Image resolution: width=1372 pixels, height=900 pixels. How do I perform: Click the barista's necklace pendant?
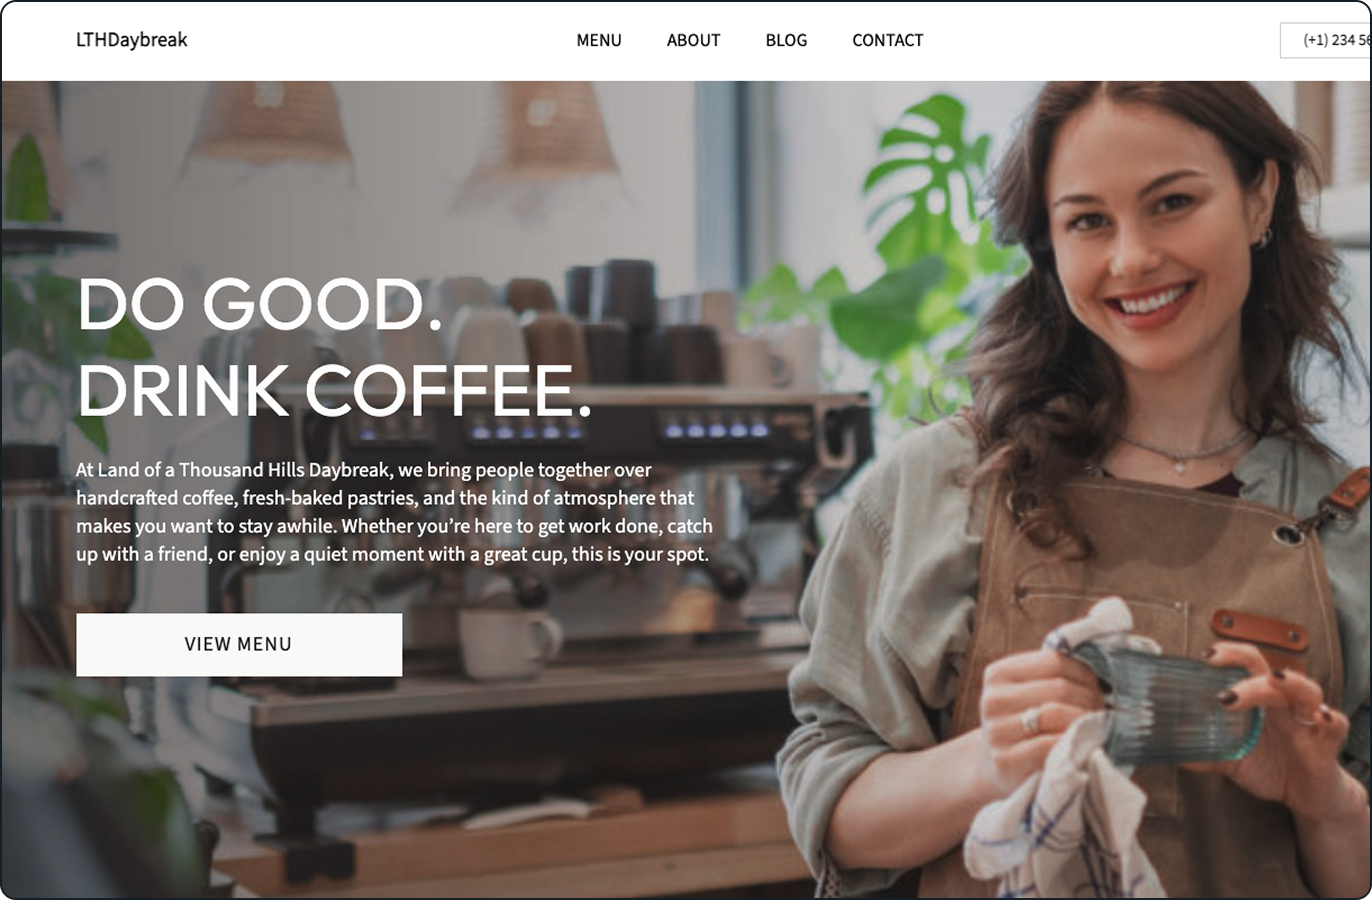coord(1181,464)
